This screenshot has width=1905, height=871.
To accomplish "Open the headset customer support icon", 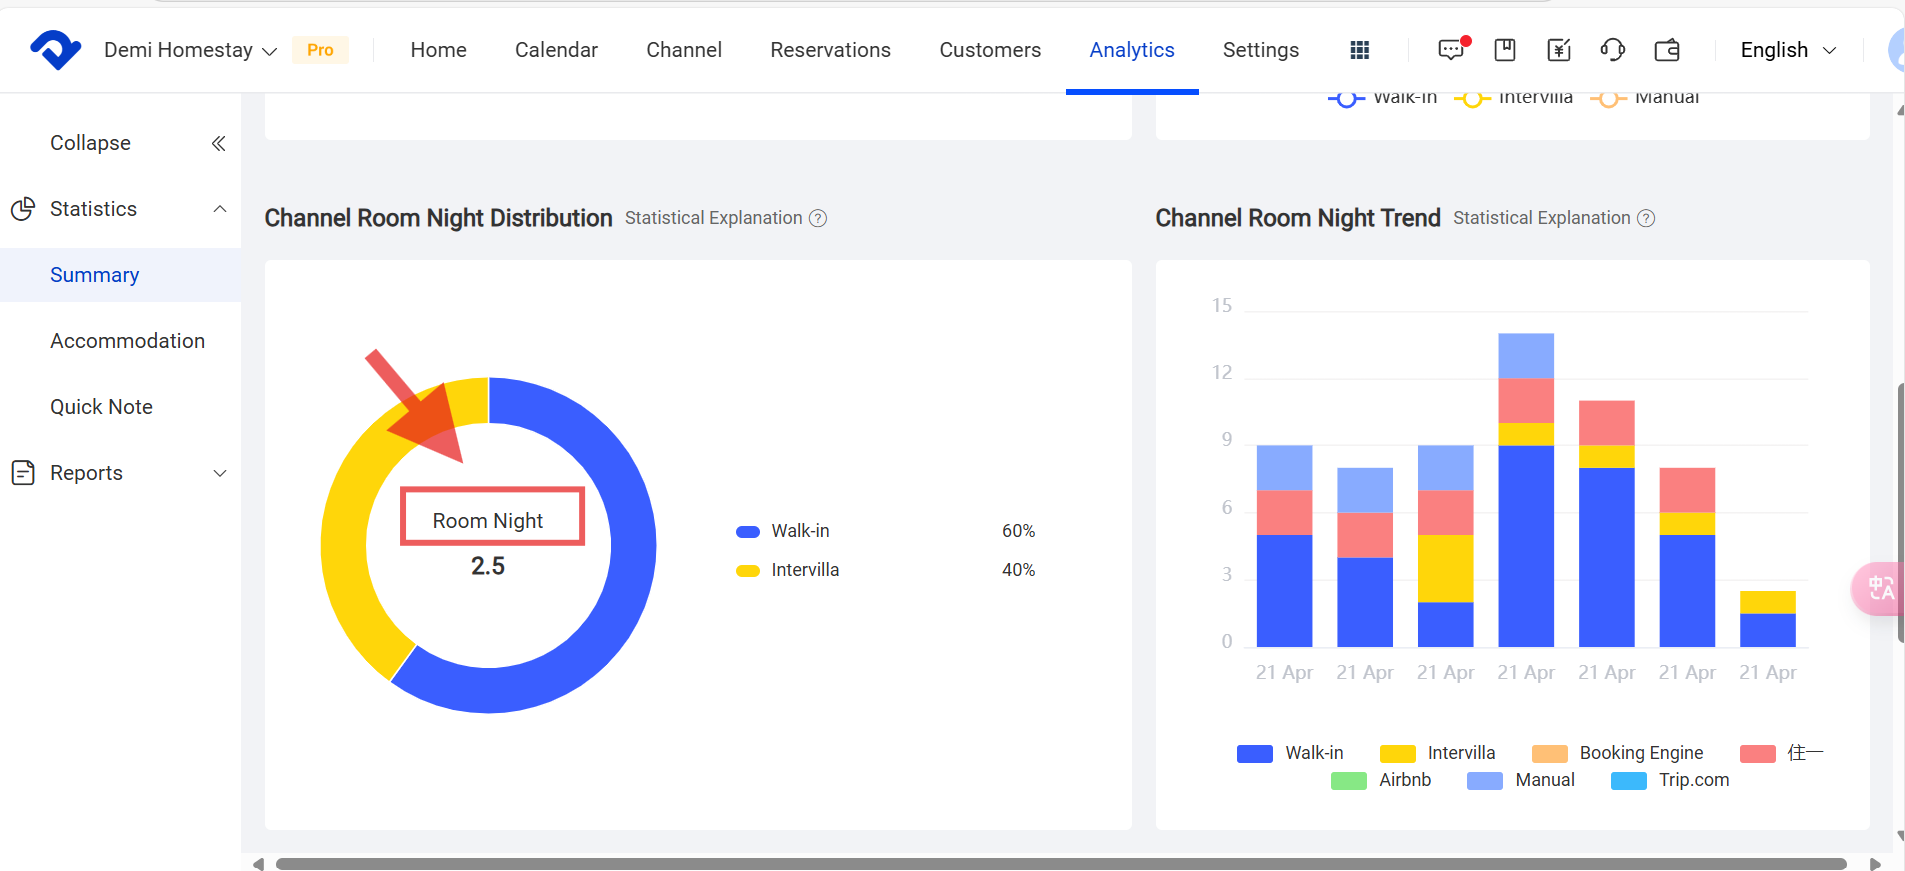I will 1613,50.
